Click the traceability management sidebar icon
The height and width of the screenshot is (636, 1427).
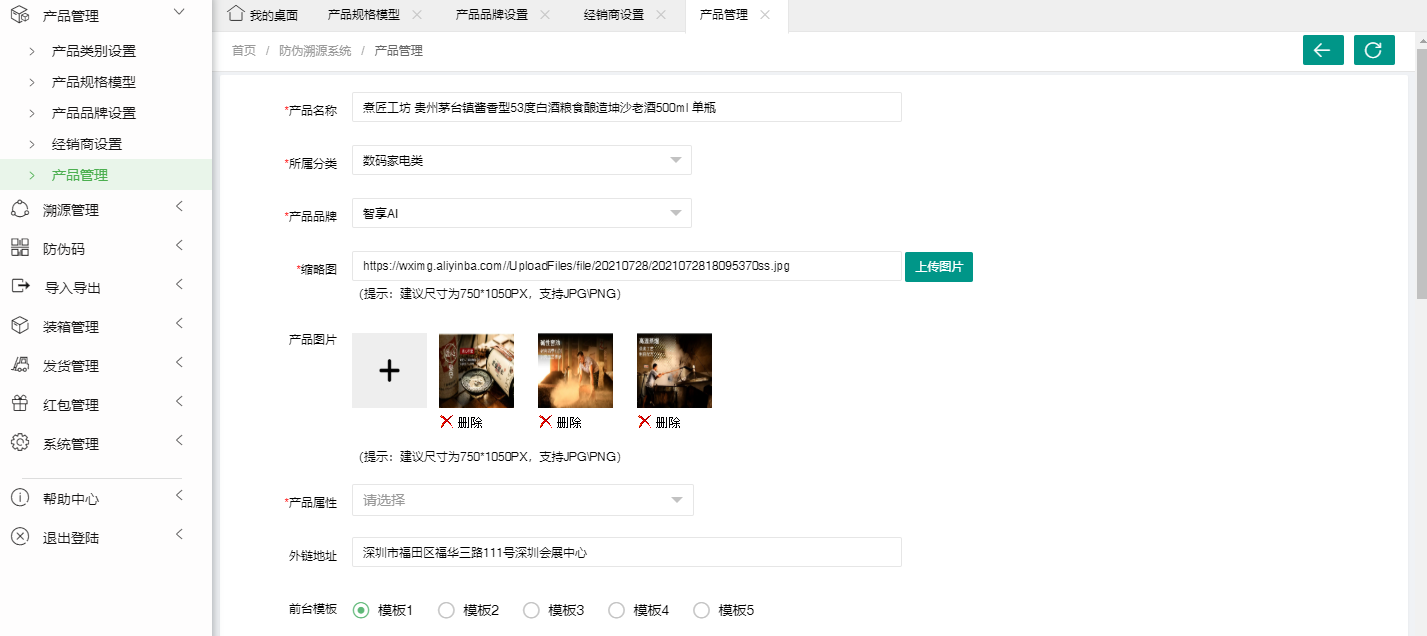[x=19, y=210]
